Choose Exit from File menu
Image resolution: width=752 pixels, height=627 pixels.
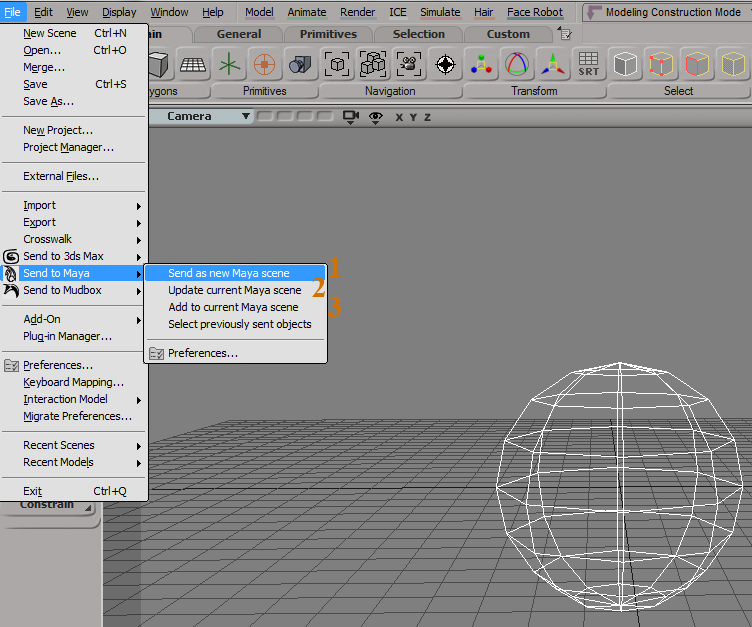click(74, 491)
